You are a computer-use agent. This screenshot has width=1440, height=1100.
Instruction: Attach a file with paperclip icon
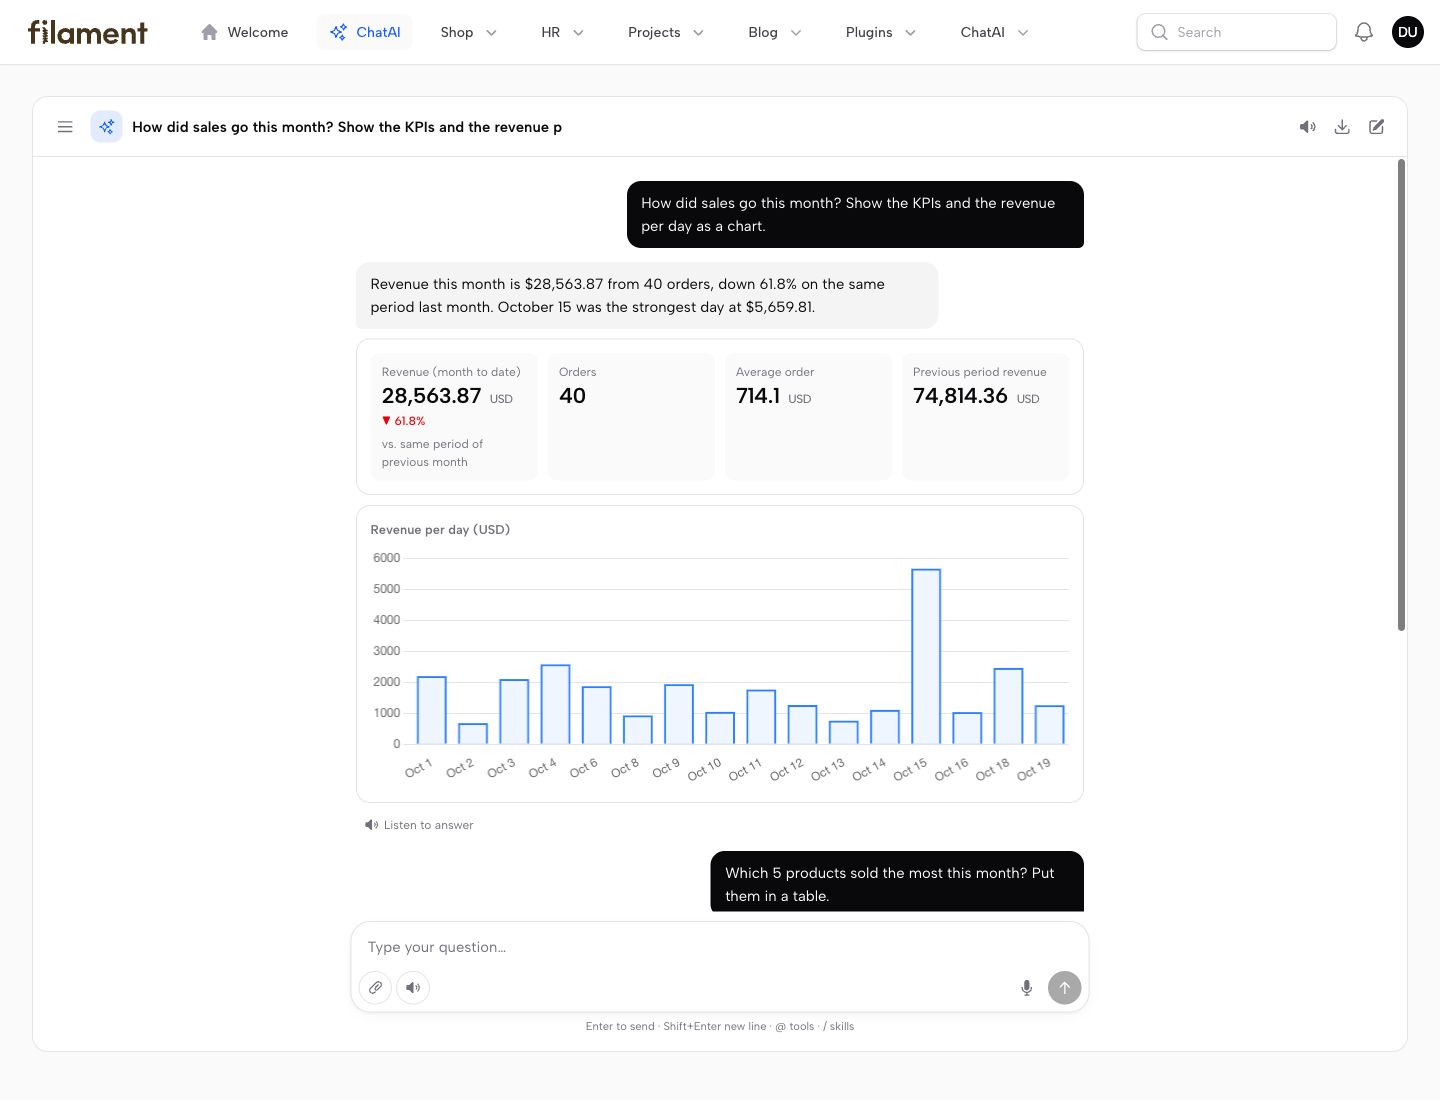[x=375, y=987]
